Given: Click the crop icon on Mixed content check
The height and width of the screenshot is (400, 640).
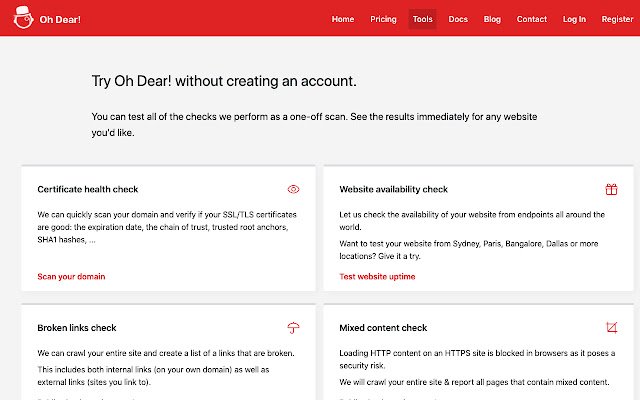Looking at the screenshot, I should pos(611,327).
